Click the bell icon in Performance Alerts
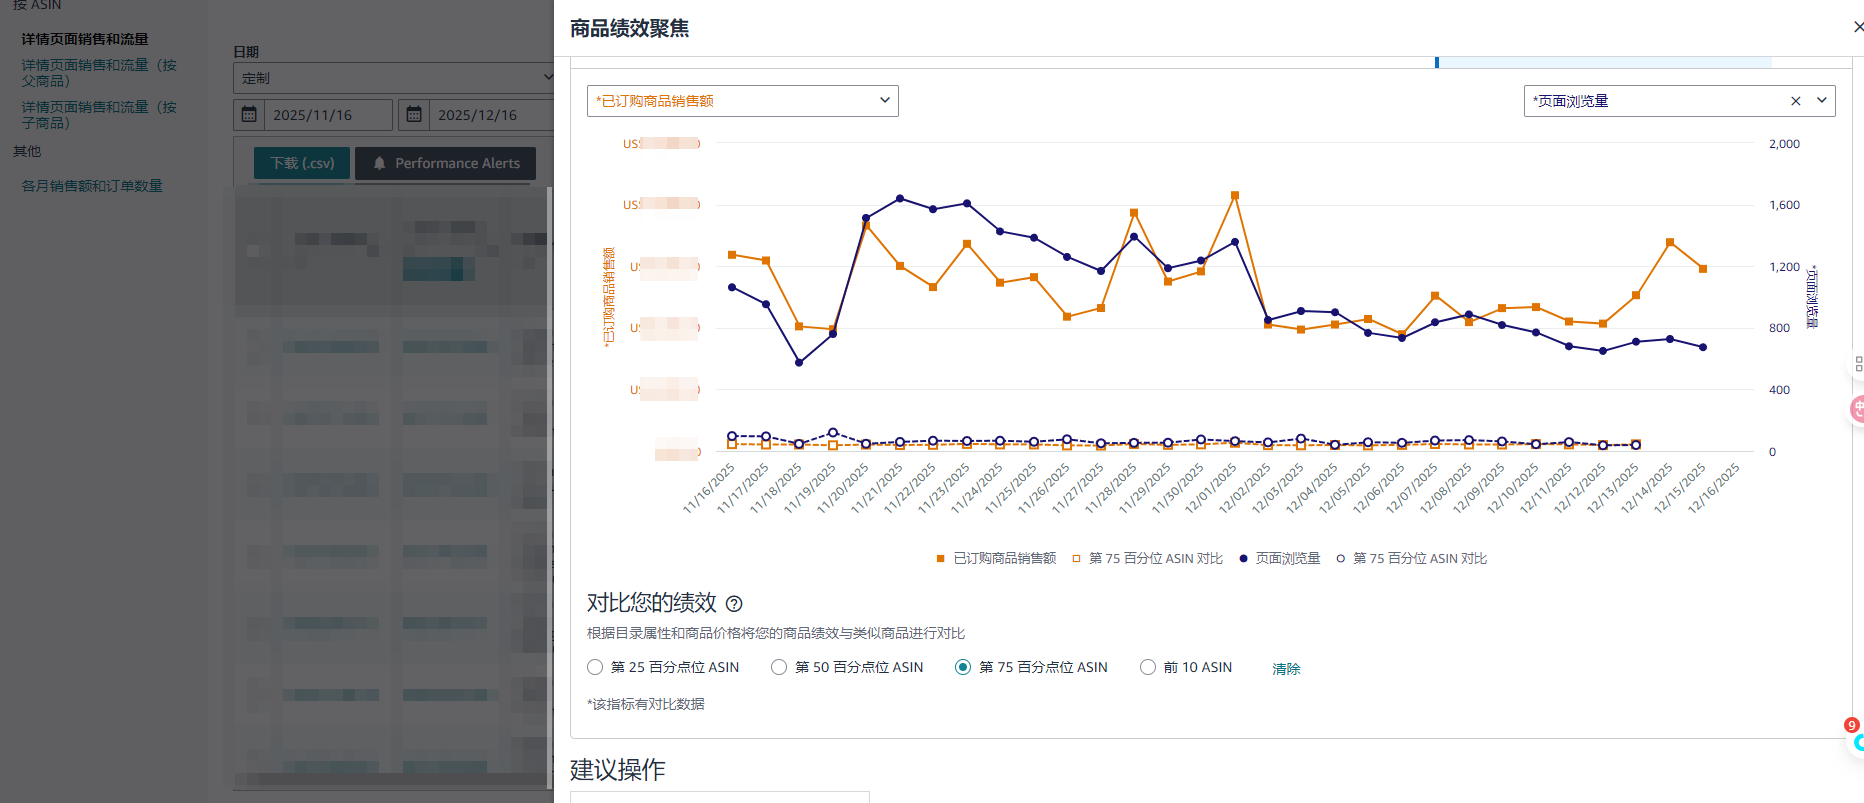This screenshot has height=803, width=1864. (x=379, y=163)
